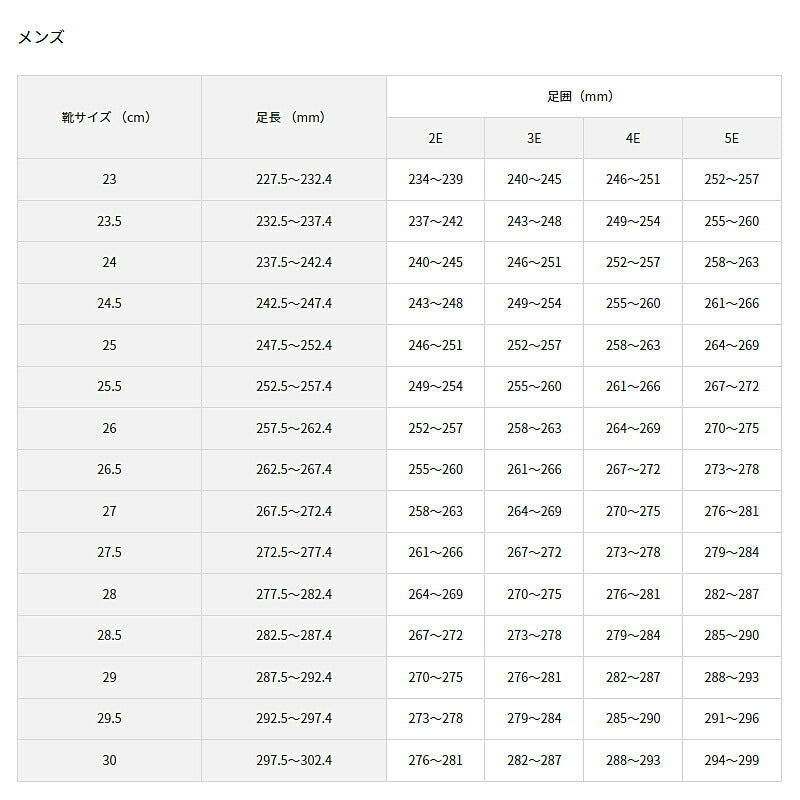Image resolution: width=800 pixels, height=800 pixels.
Task: Click foot length cell 277.5～282.4
Action: [293, 594]
